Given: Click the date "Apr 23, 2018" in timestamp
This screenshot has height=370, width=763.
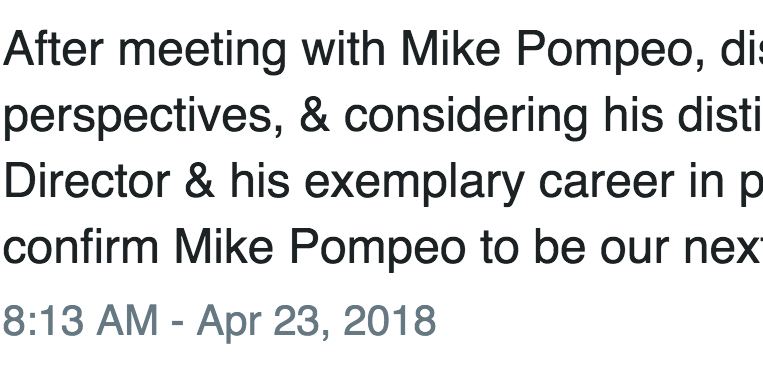Looking at the screenshot, I should click(316, 322).
